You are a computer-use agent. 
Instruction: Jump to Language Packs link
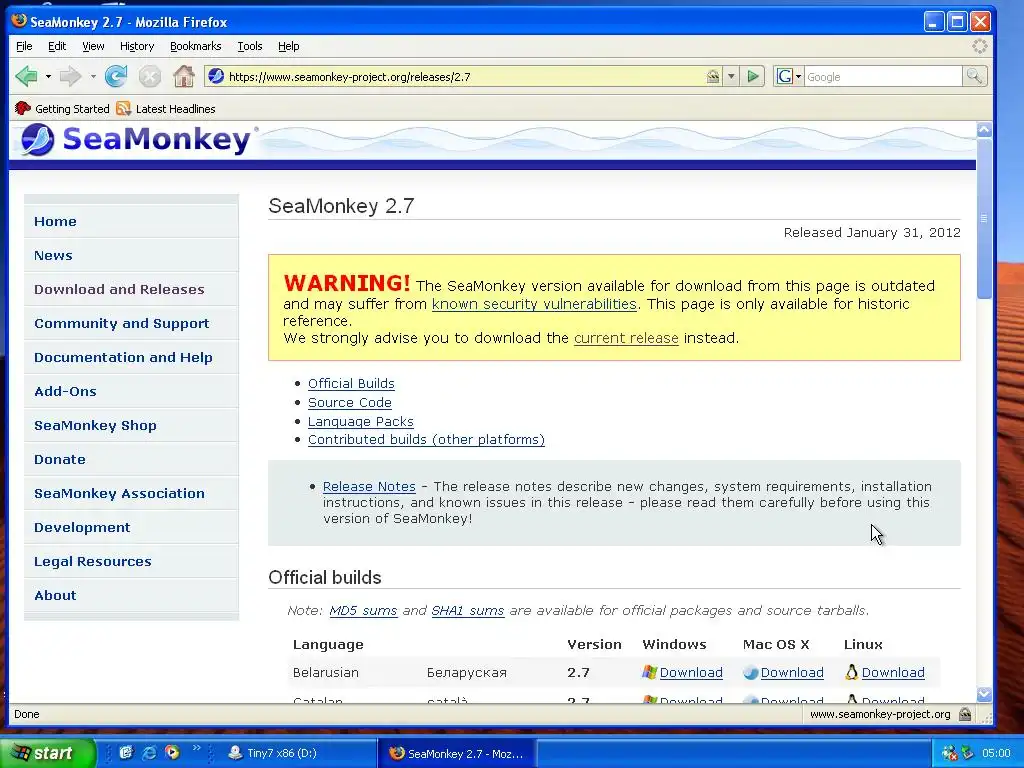(x=360, y=421)
